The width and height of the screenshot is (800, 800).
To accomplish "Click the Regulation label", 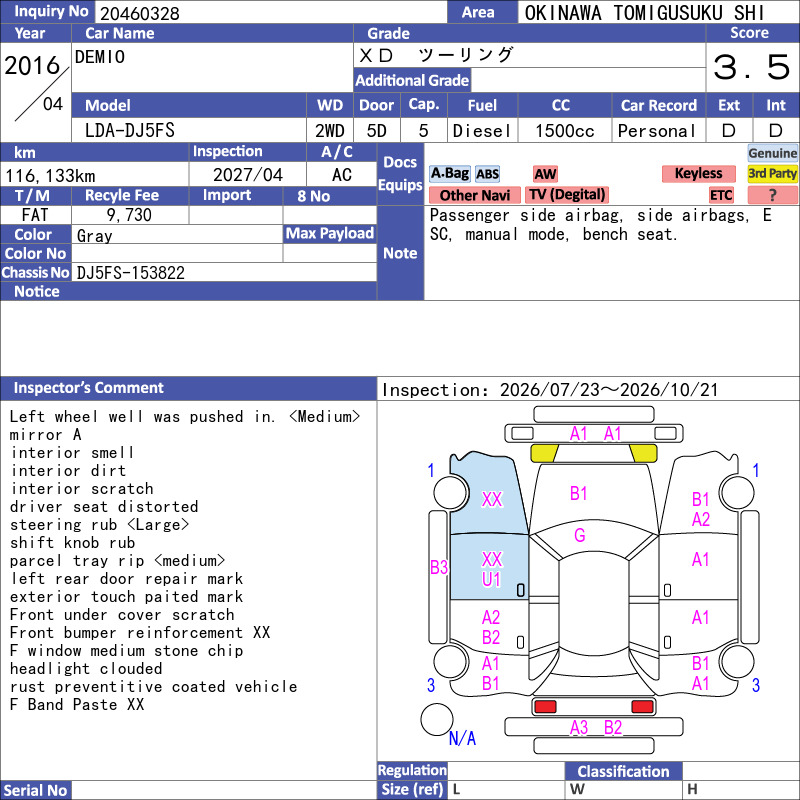I will [412, 770].
